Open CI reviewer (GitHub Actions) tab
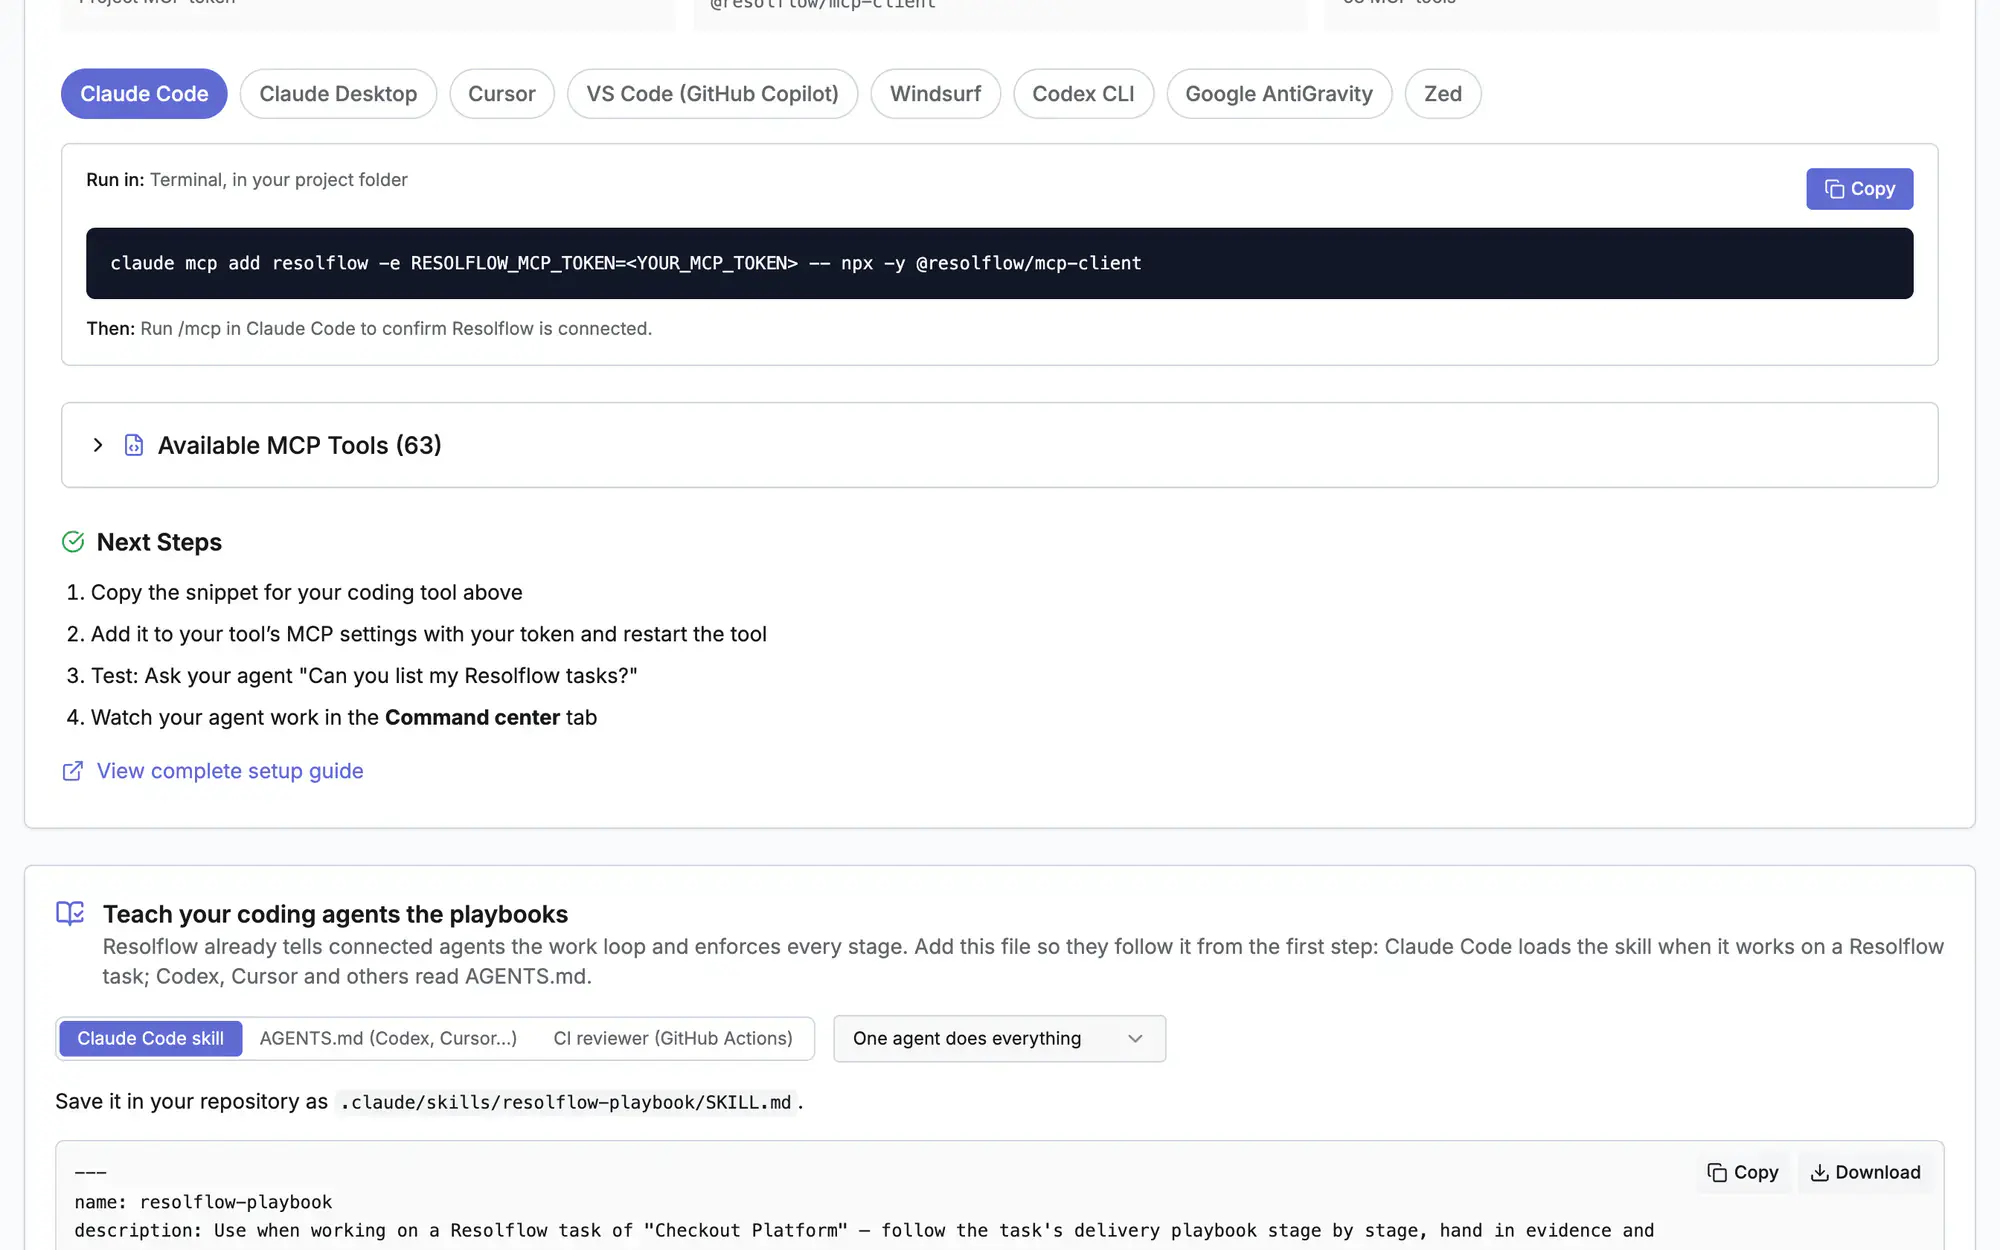 [673, 1039]
